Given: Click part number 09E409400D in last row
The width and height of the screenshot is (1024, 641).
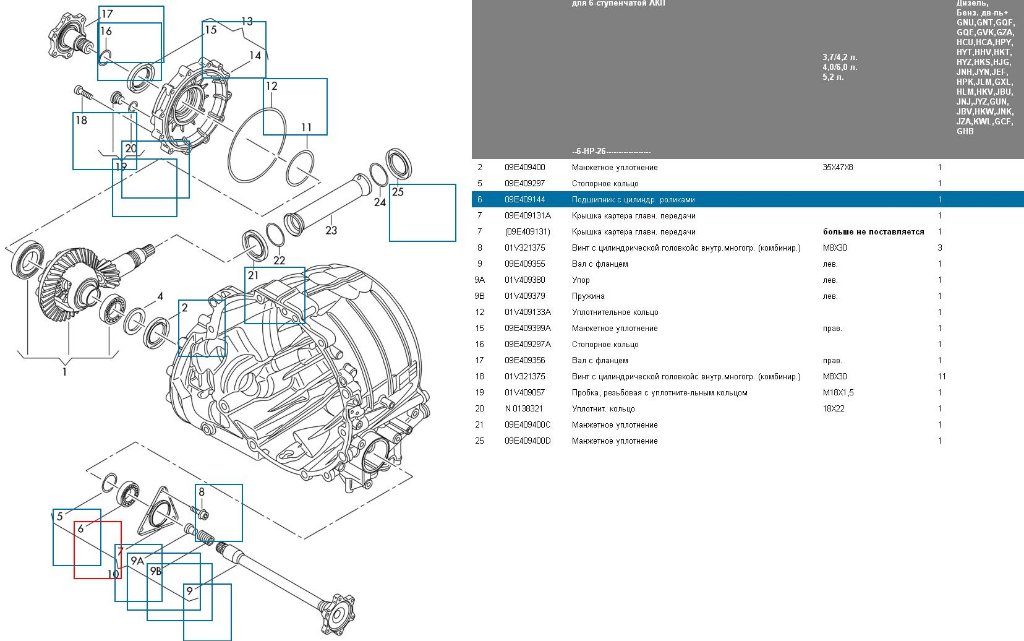Looking at the screenshot, I should click(528, 440).
